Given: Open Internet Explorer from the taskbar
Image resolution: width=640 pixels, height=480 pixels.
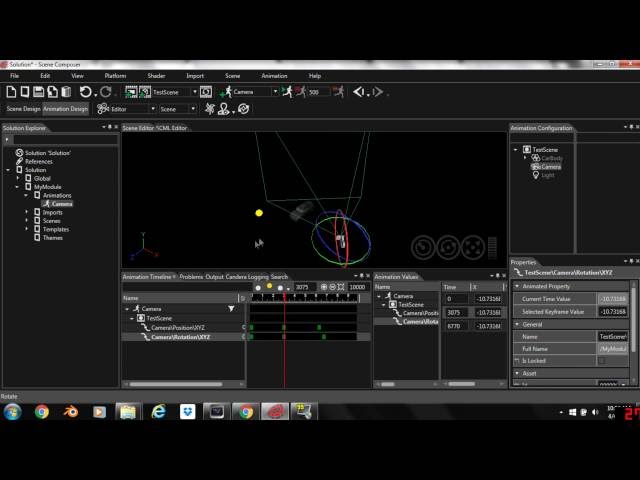Looking at the screenshot, I should tap(158, 412).
